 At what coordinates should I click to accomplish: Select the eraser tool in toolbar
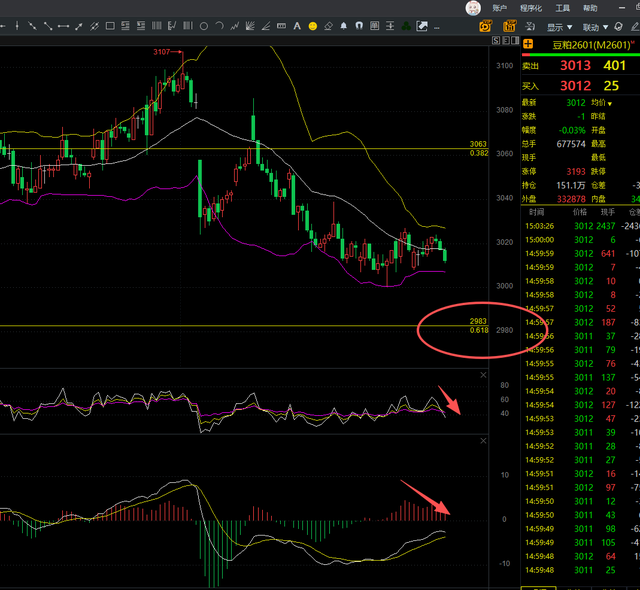[328, 25]
